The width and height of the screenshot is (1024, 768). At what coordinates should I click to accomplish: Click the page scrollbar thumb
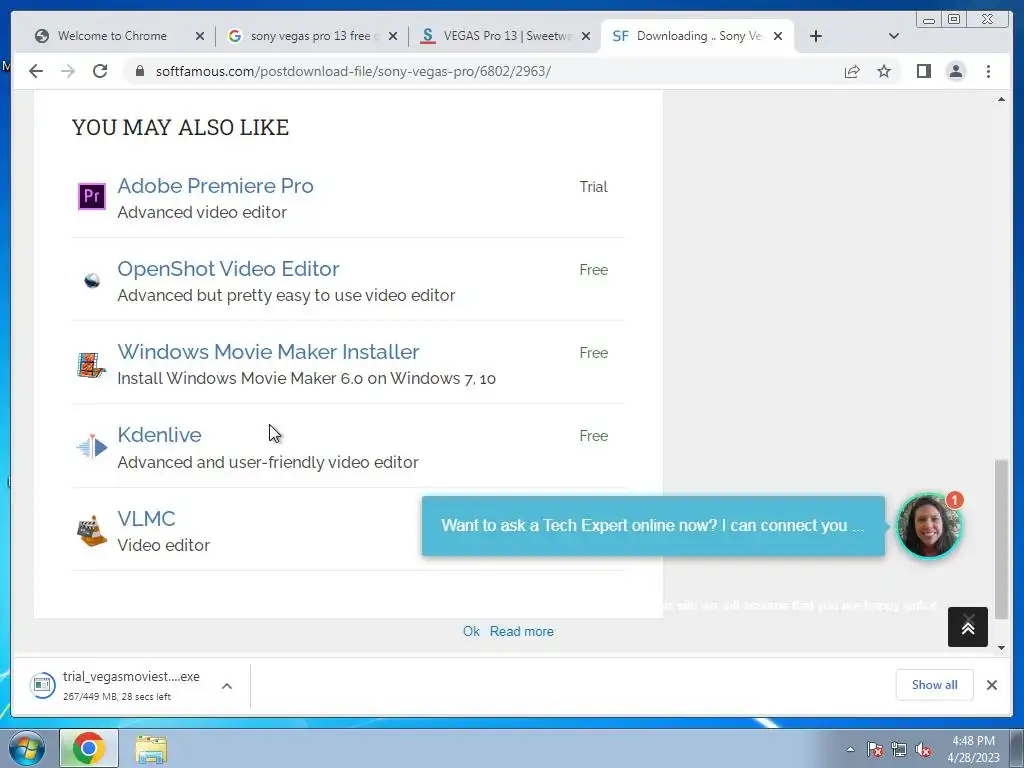[x=1001, y=539]
